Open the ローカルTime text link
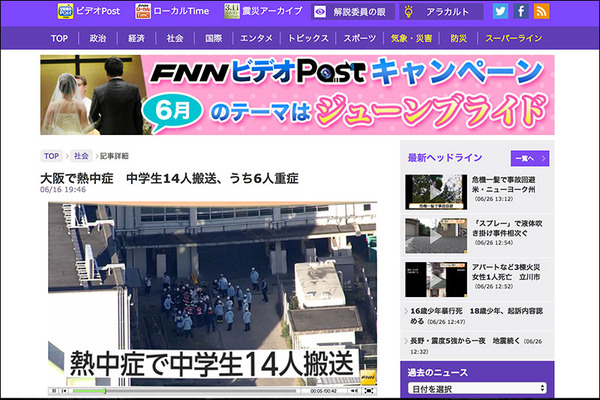This screenshot has height=400, width=600. pyautogui.click(x=181, y=11)
